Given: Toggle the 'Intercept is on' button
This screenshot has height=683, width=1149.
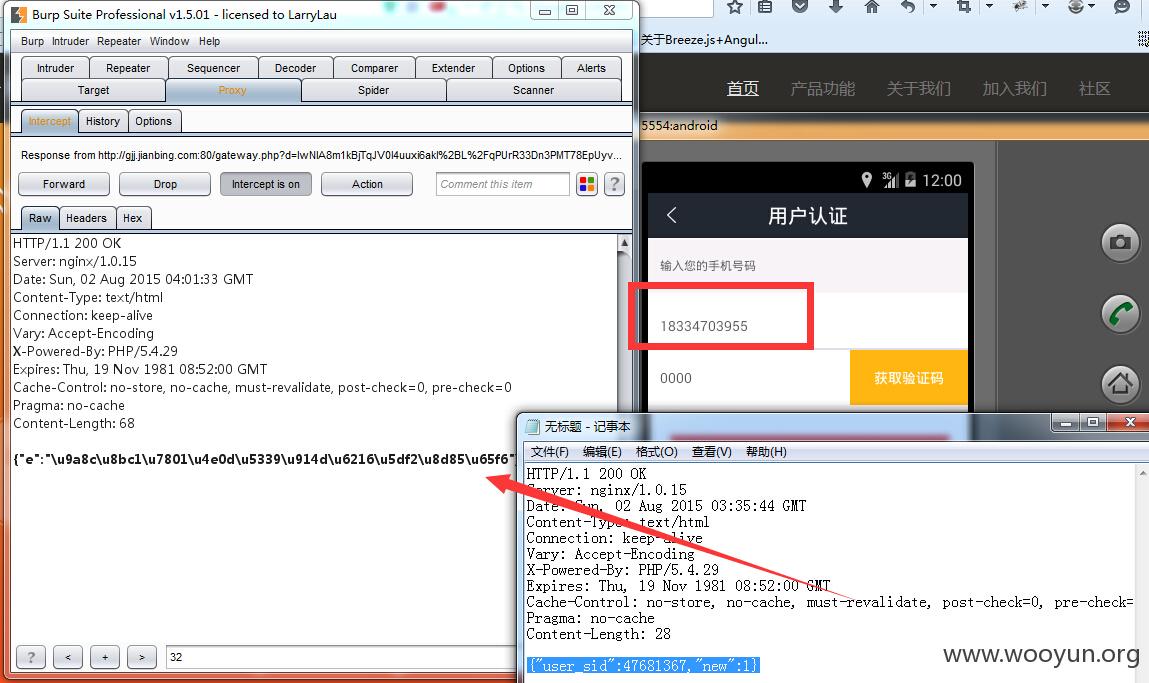Looking at the screenshot, I should coord(265,184).
